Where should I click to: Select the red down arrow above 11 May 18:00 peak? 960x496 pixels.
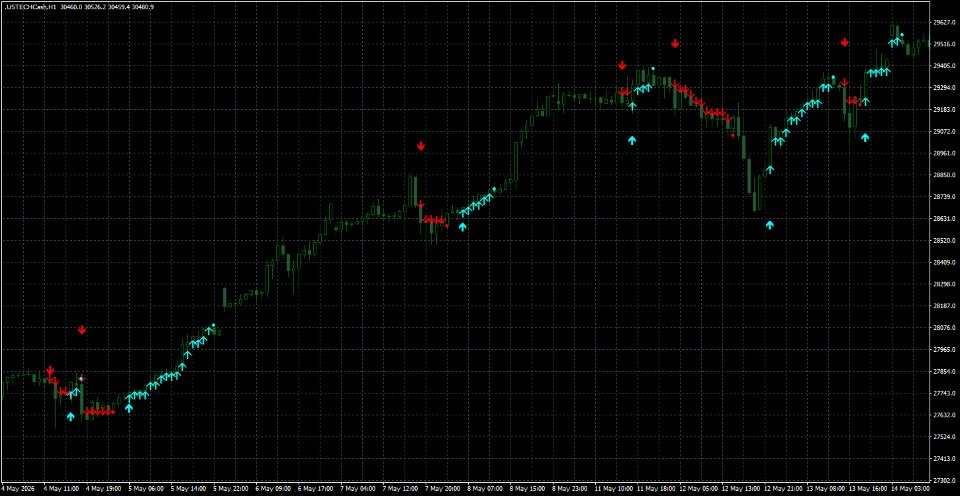[675, 43]
